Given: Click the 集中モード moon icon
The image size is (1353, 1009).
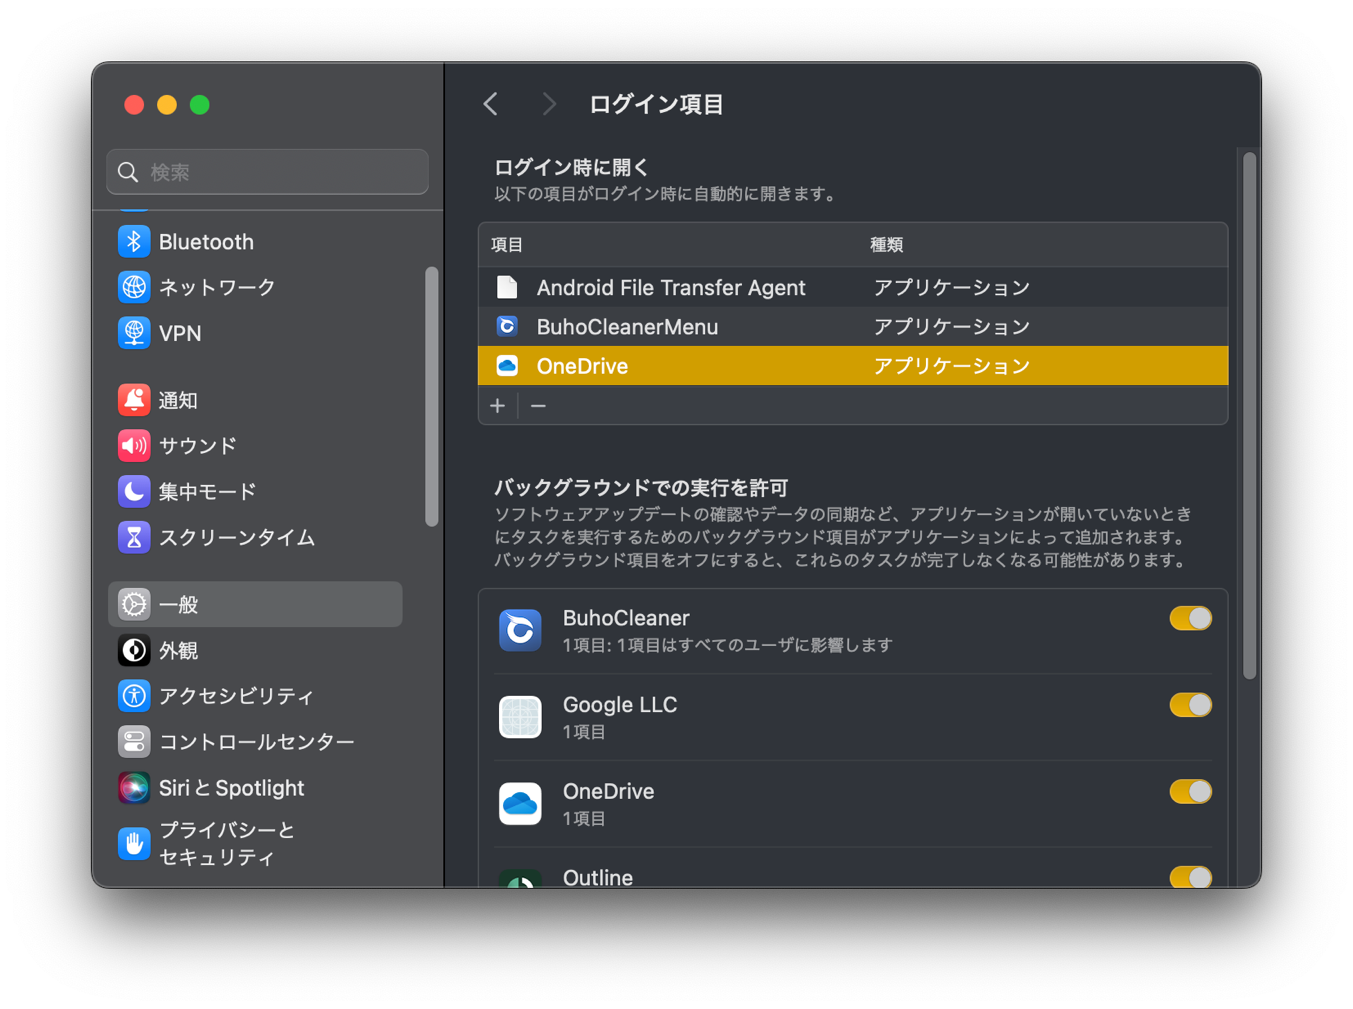Looking at the screenshot, I should tap(134, 491).
